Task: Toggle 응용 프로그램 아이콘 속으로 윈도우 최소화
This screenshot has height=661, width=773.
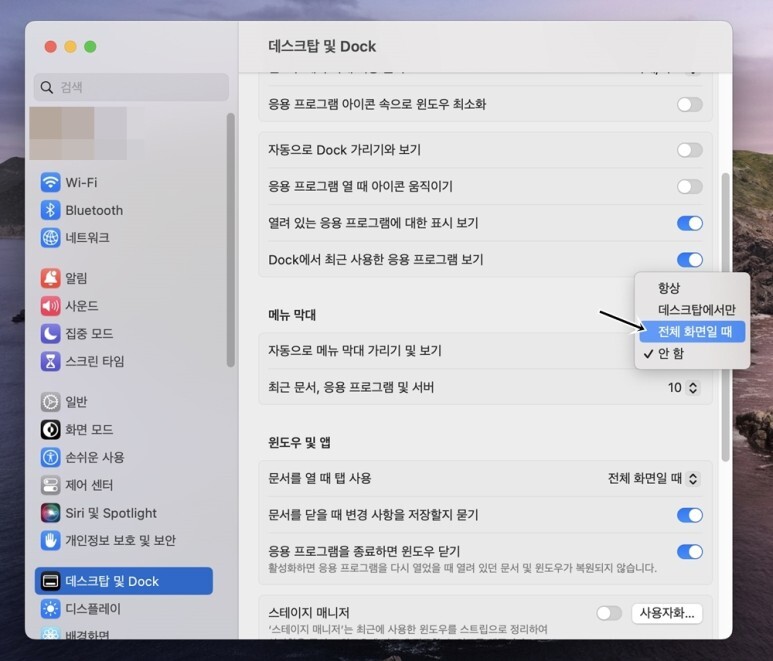Action: (x=690, y=104)
